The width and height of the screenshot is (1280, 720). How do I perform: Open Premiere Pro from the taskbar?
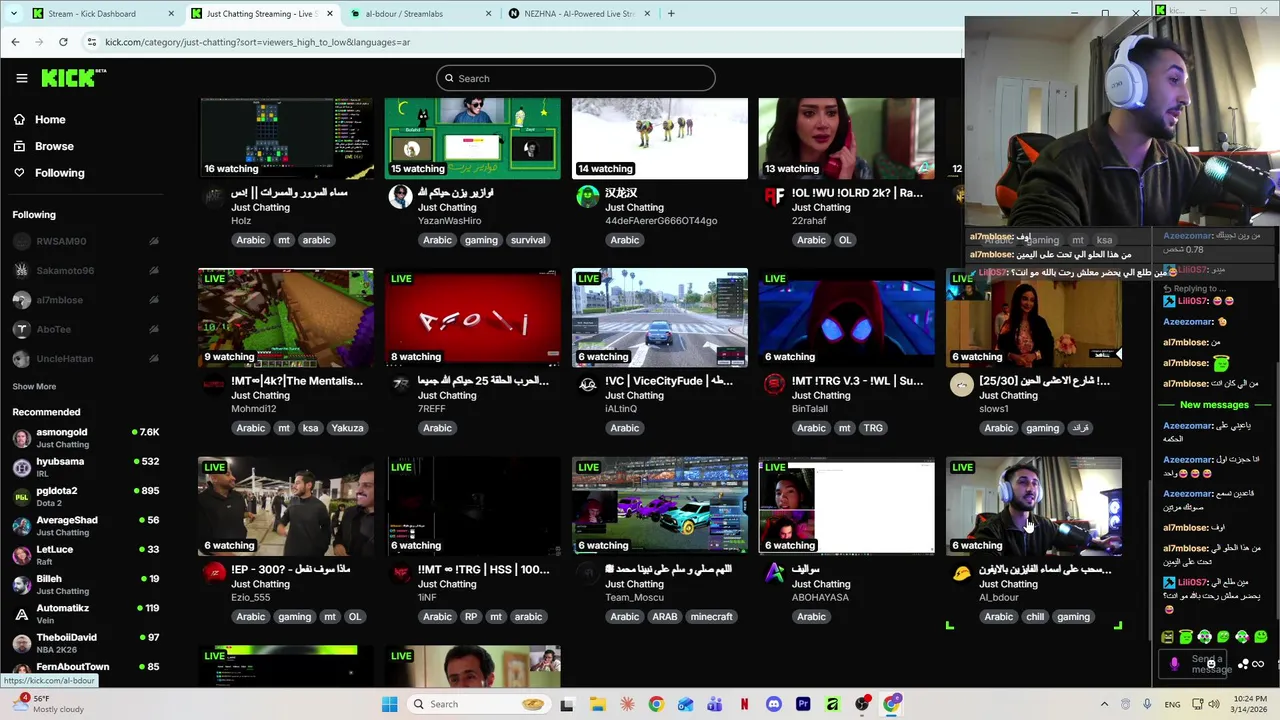803,704
